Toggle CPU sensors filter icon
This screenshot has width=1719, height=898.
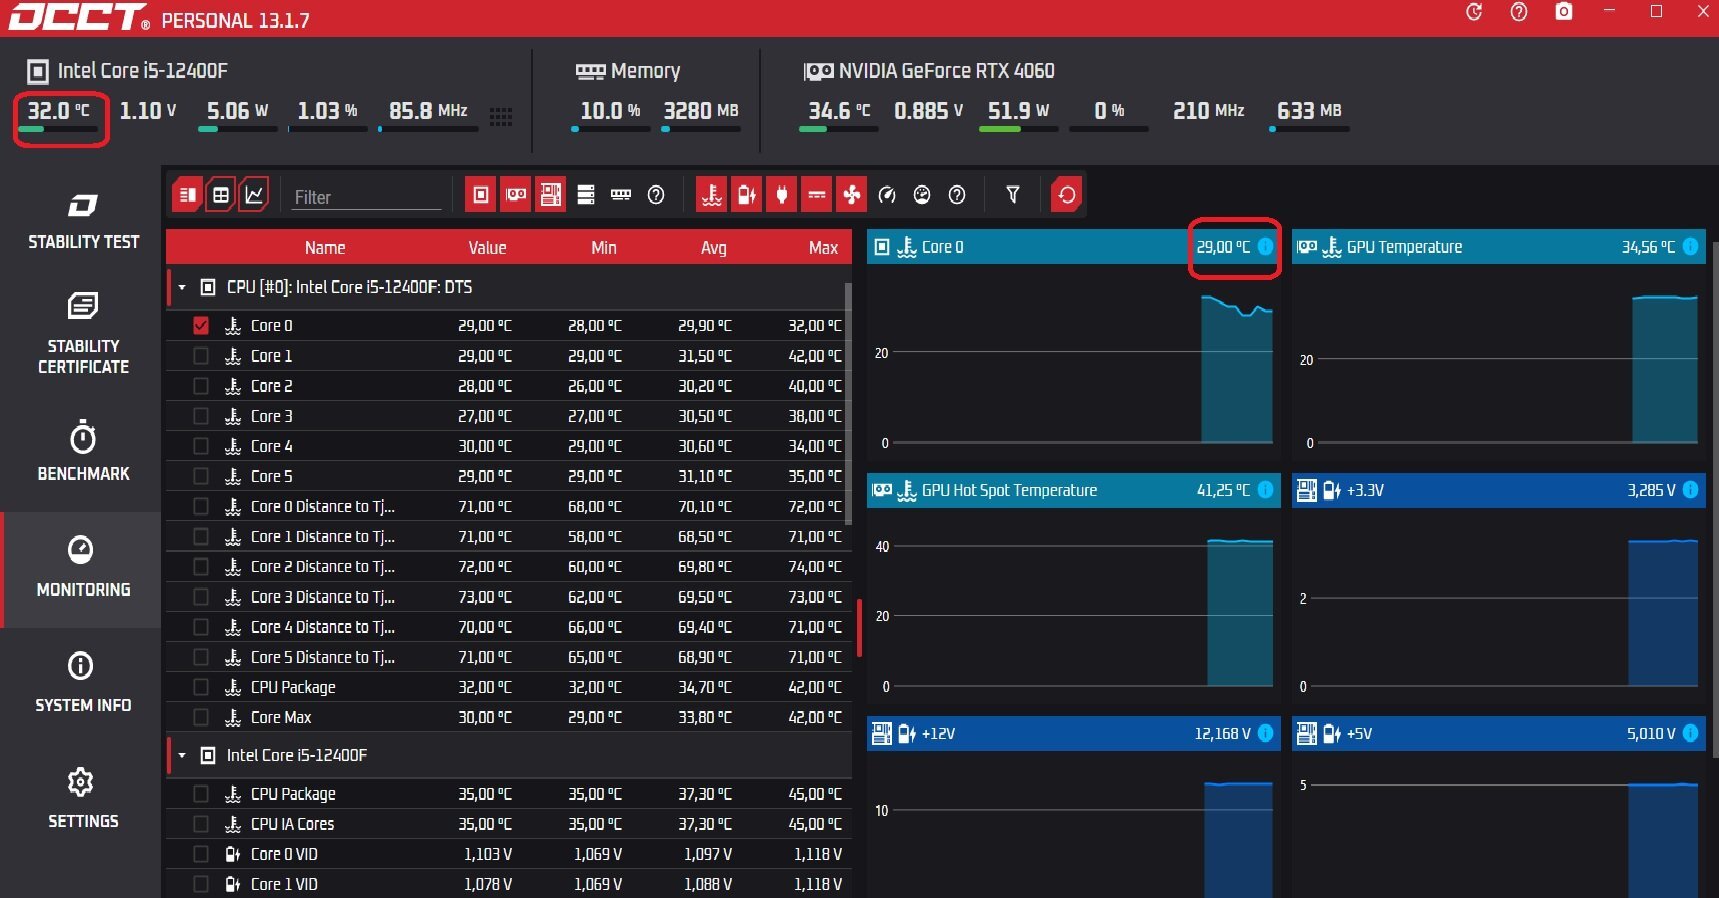[x=481, y=195]
